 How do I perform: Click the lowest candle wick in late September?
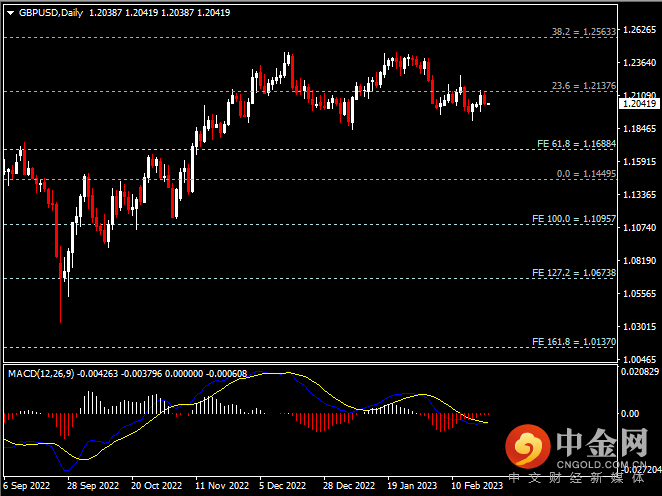60,318
